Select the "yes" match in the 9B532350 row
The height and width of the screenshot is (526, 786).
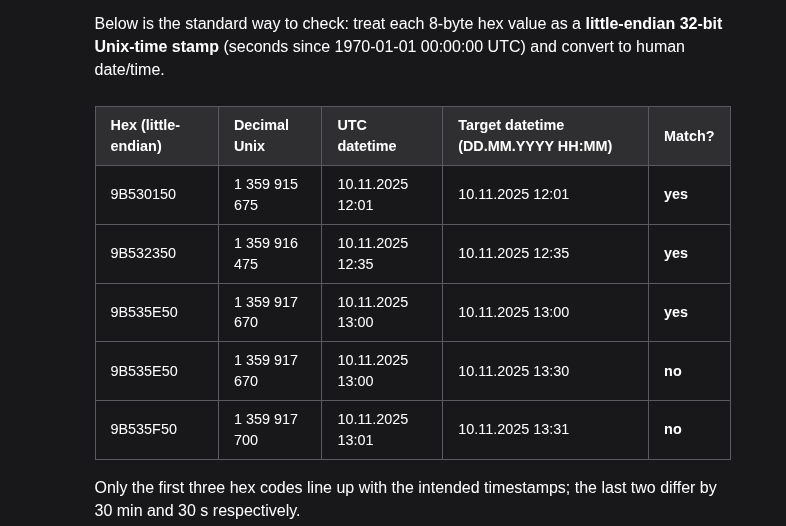pos(676,253)
